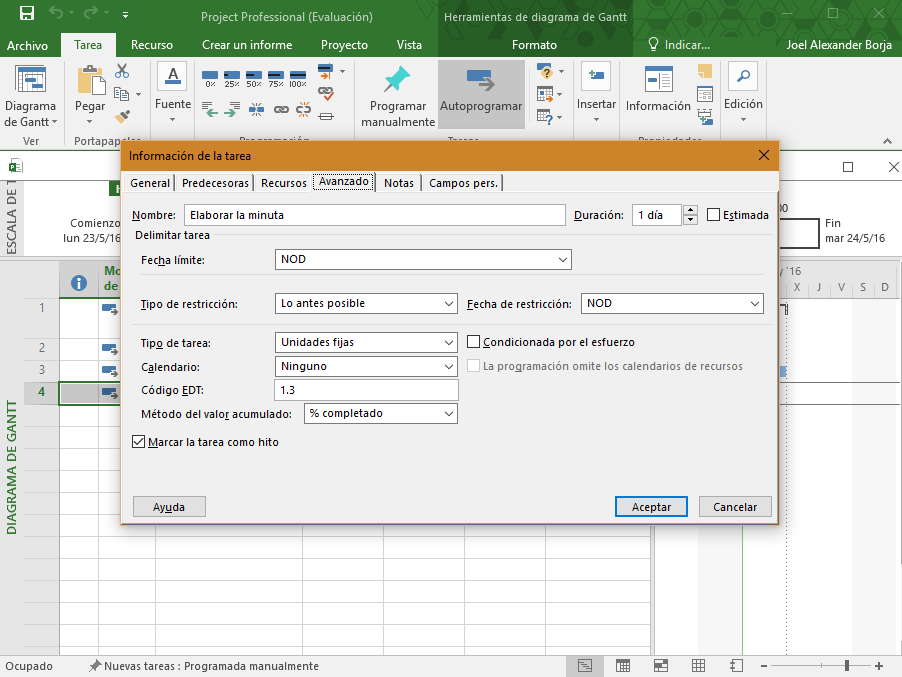Click the Aceptar button
902x677 pixels.
pyautogui.click(x=651, y=507)
